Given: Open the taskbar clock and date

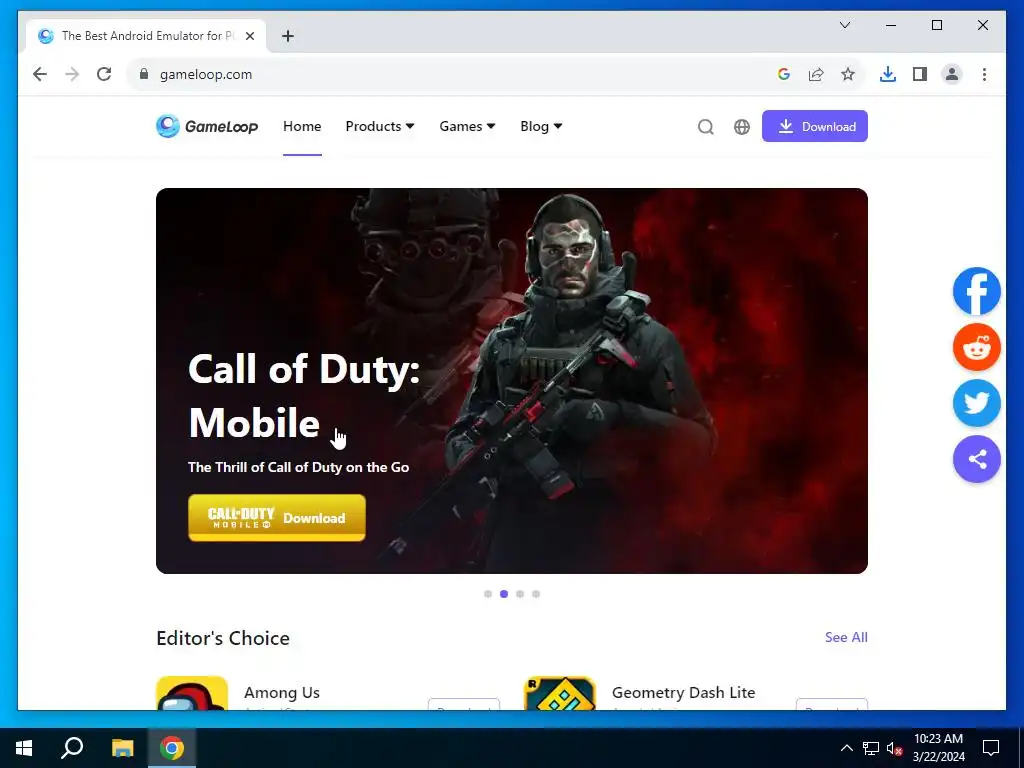Looking at the screenshot, I should click(x=938, y=748).
